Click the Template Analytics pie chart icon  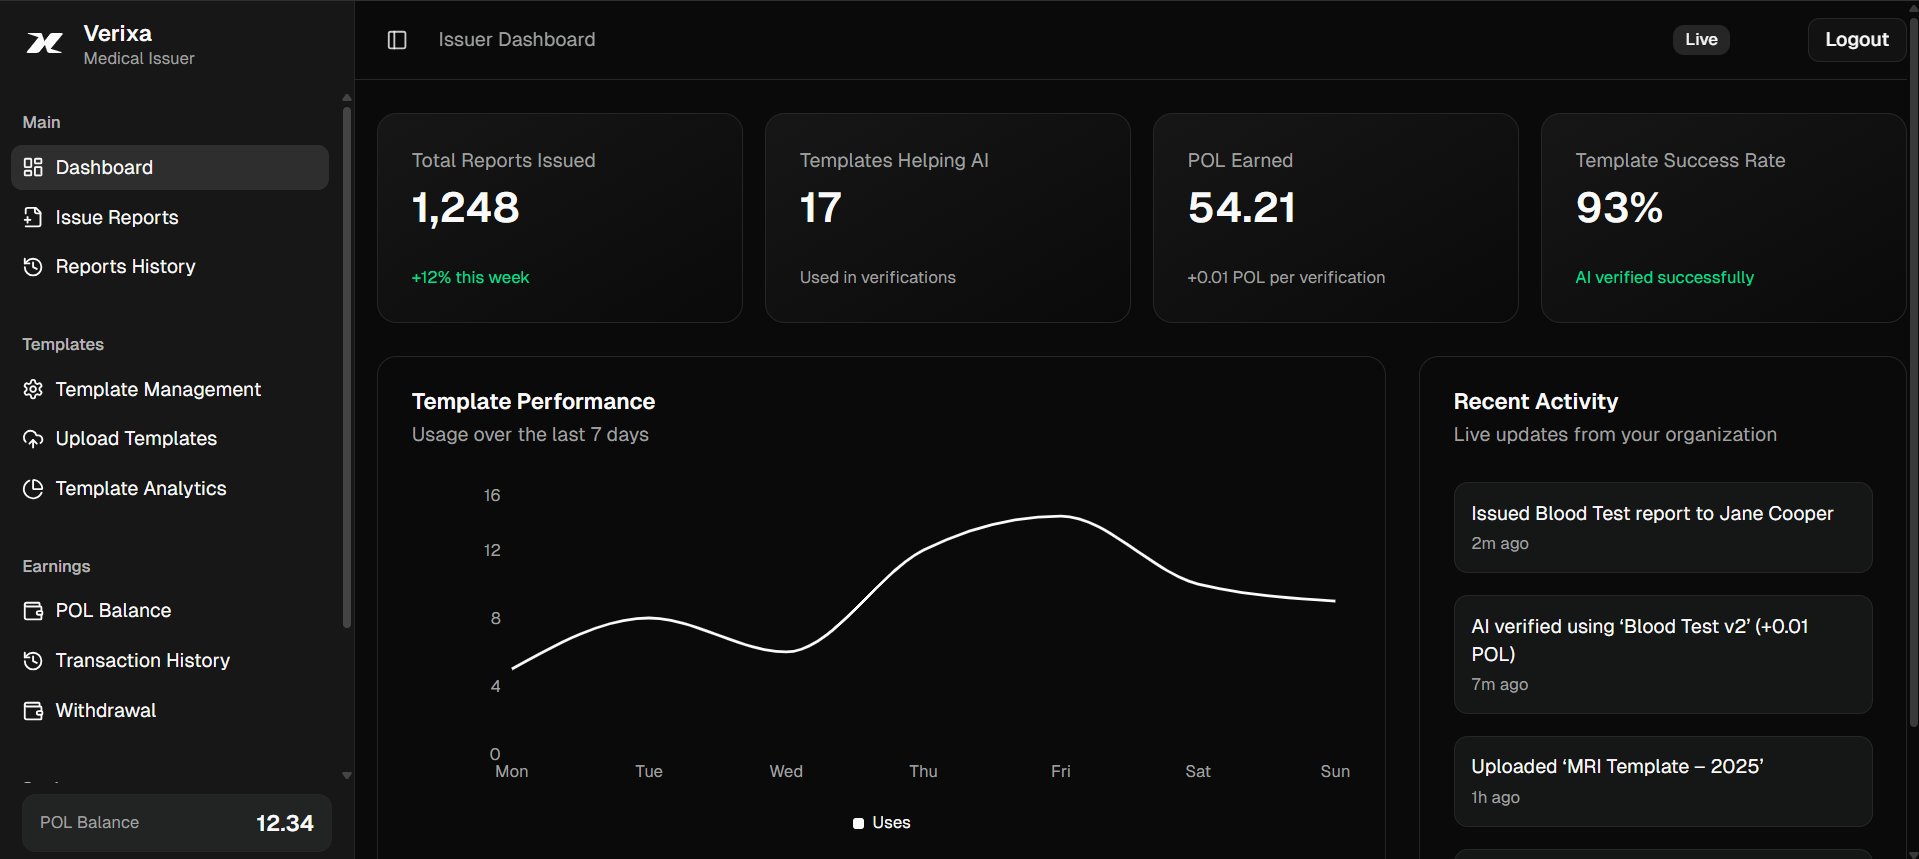(33, 488)
